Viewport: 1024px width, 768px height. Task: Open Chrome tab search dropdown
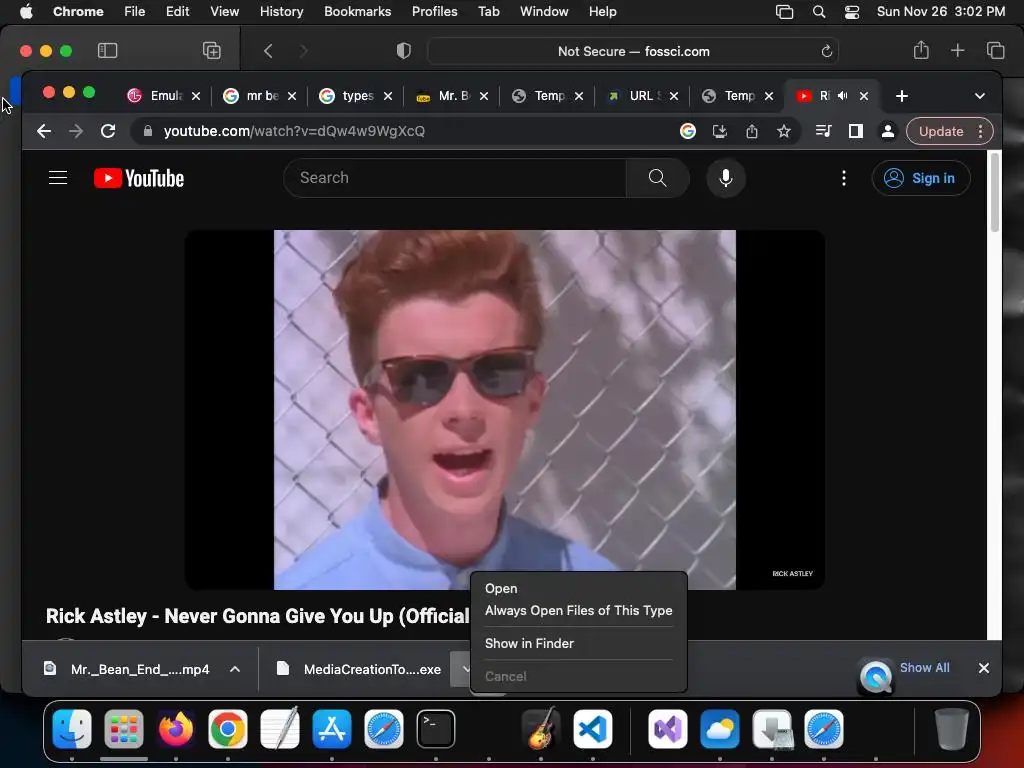[980, 96]
